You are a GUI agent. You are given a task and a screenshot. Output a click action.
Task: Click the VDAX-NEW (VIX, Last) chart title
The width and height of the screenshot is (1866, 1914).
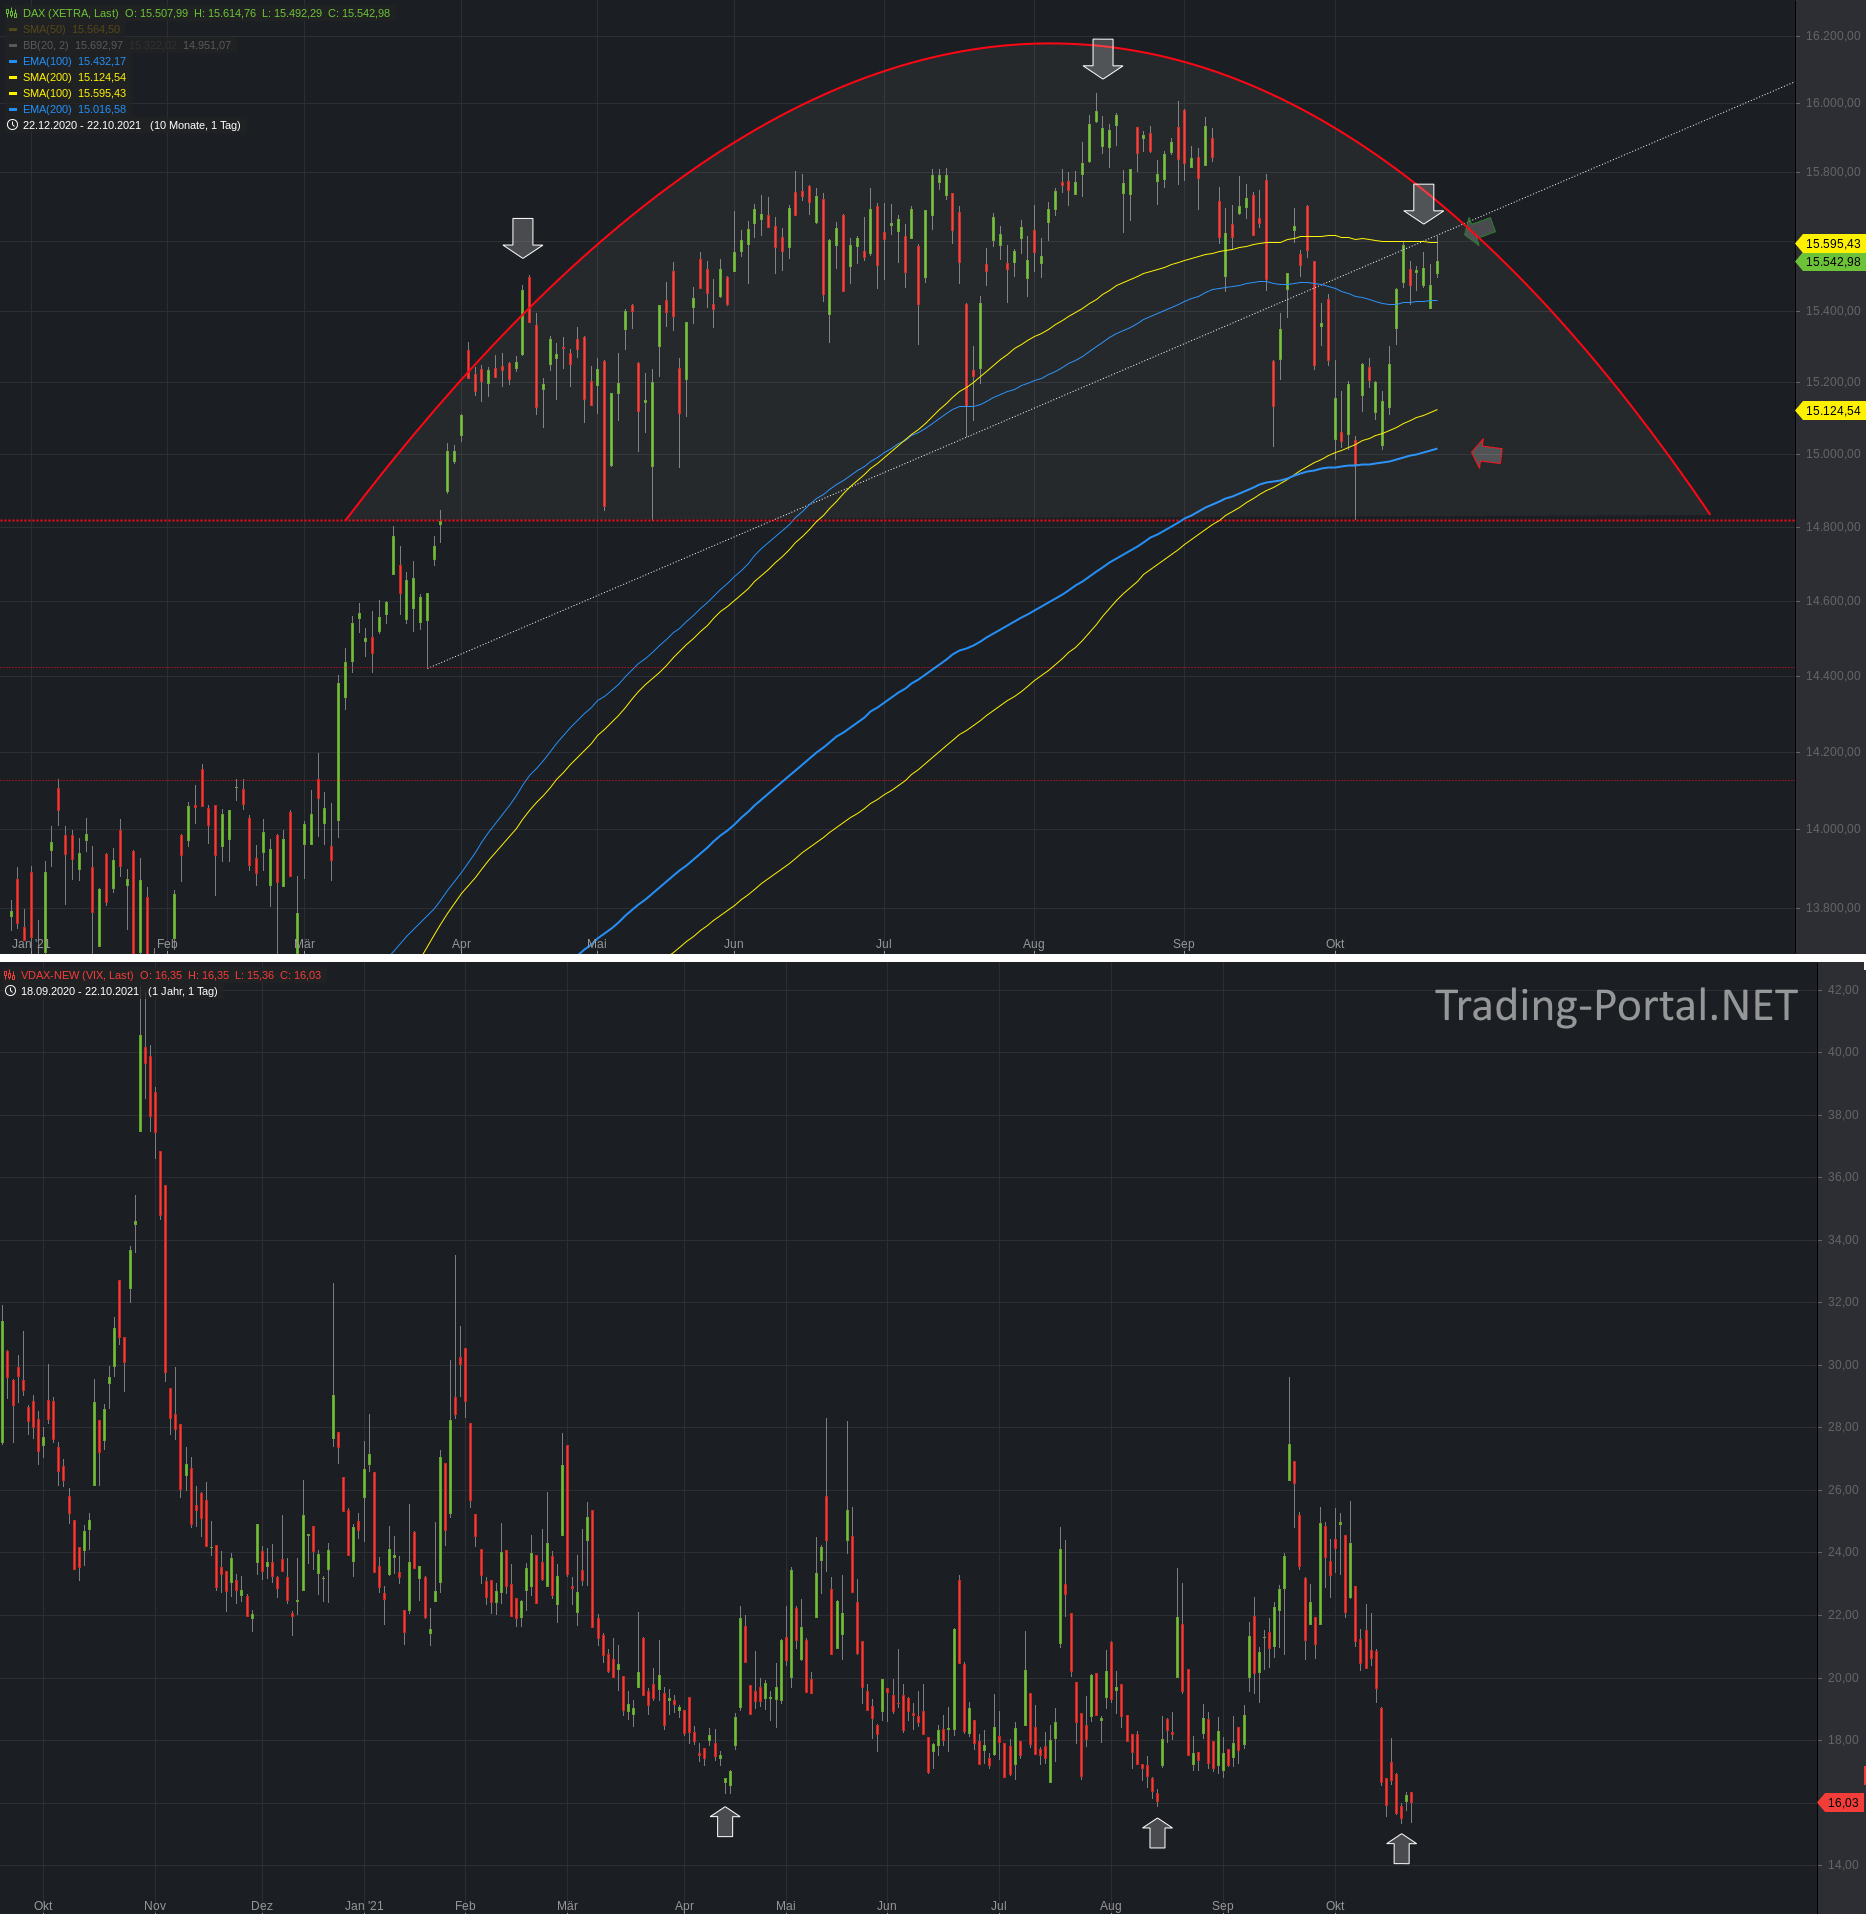(77, 975)
